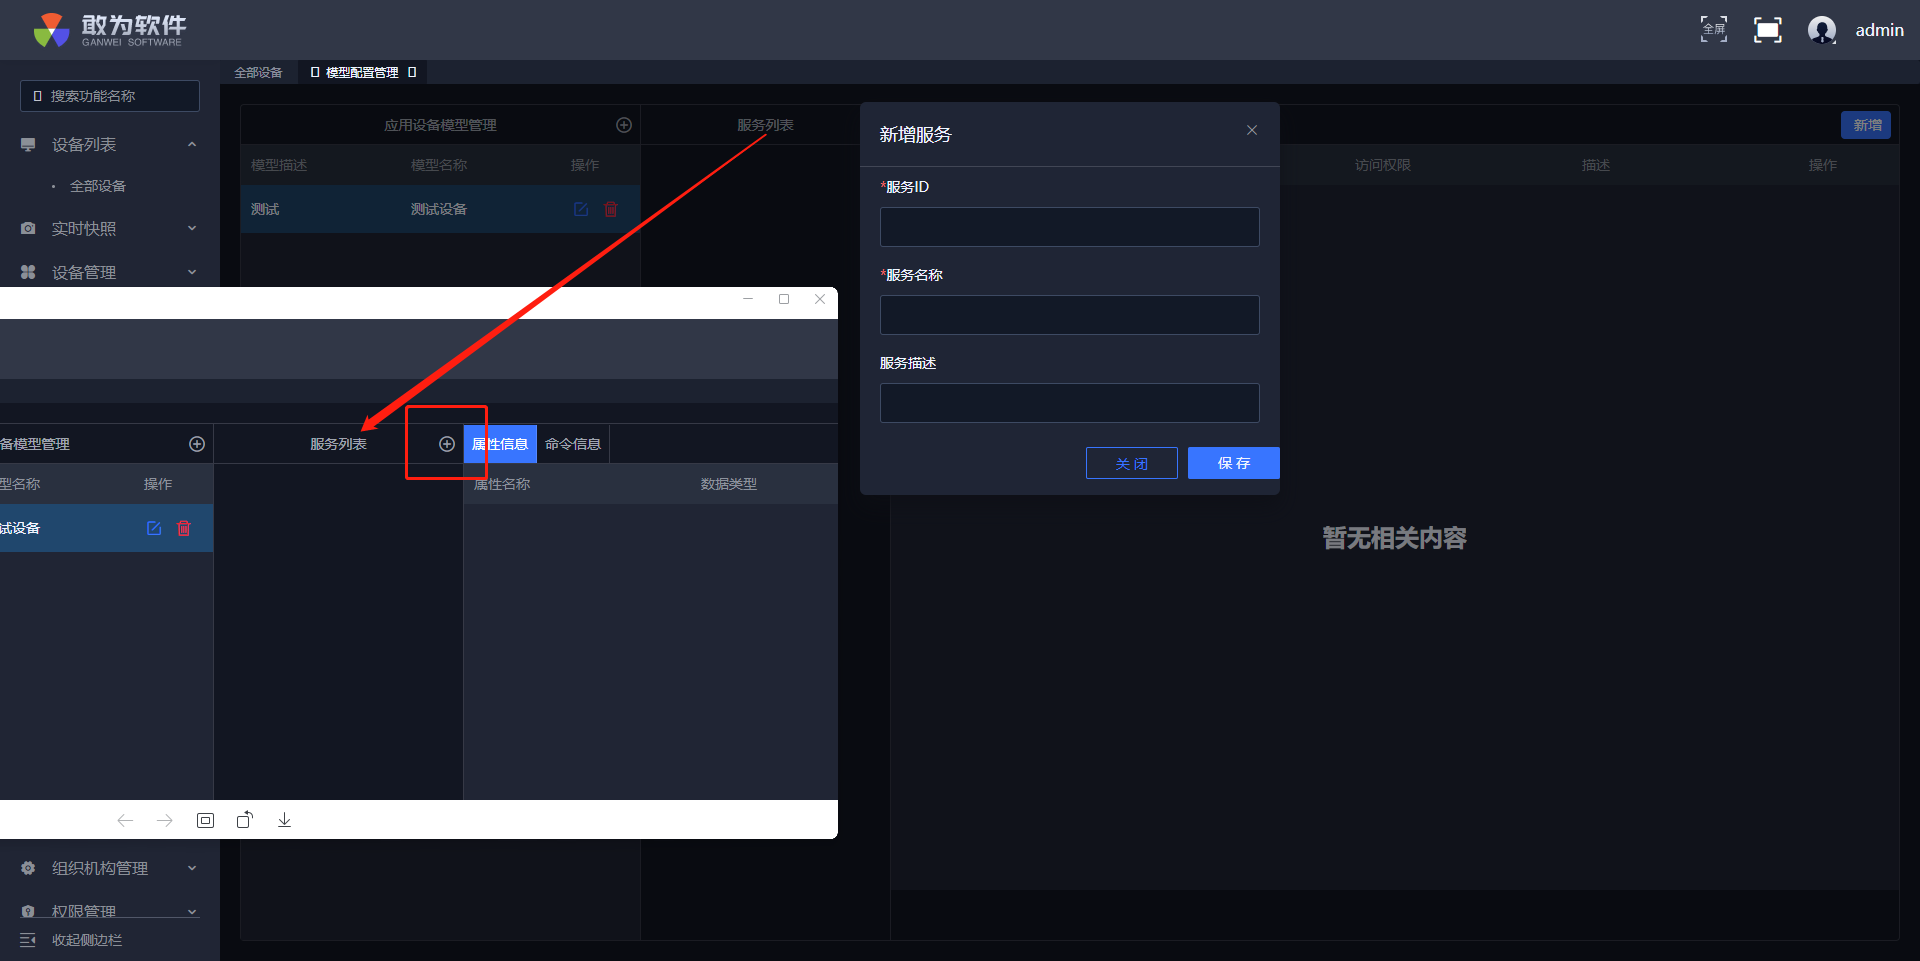Rotate the image in the viewer toolbar
The height and width of the screenshot is (961, 1920).
(x=245, y=820)
